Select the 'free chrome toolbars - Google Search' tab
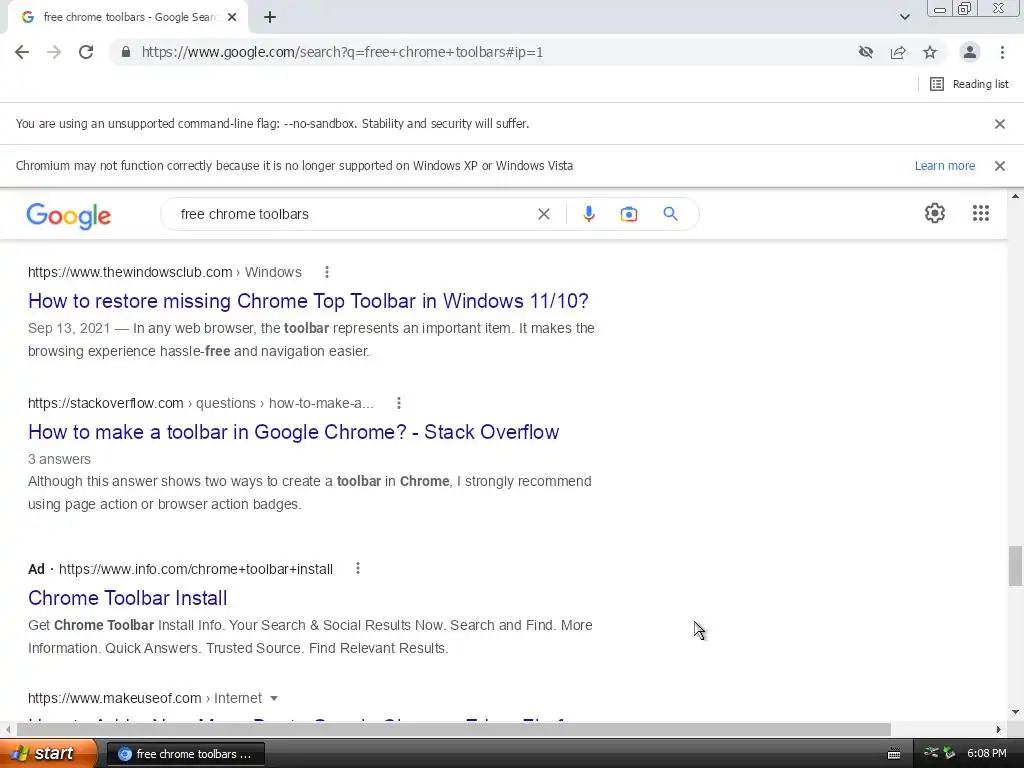The image size is (1024, 768). [128, 18]
